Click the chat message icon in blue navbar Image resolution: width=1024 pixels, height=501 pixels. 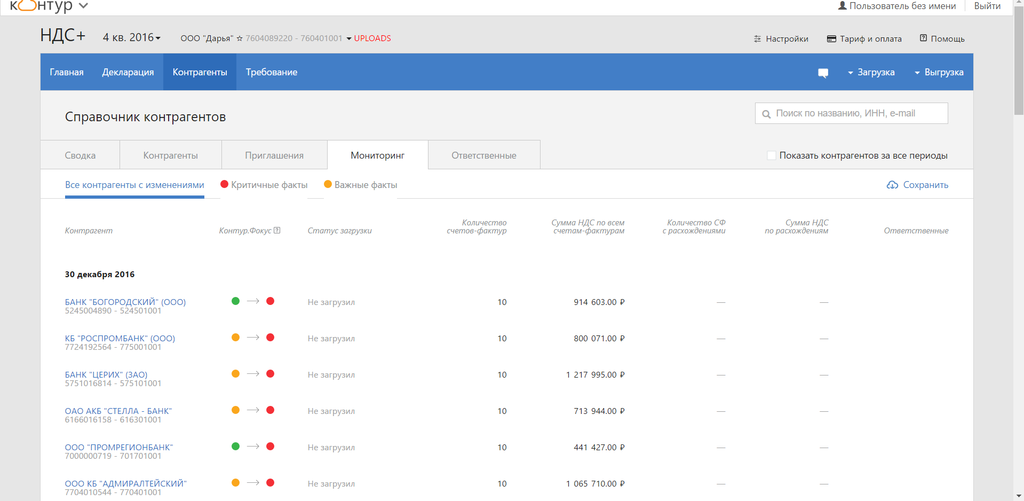(823, 72)
